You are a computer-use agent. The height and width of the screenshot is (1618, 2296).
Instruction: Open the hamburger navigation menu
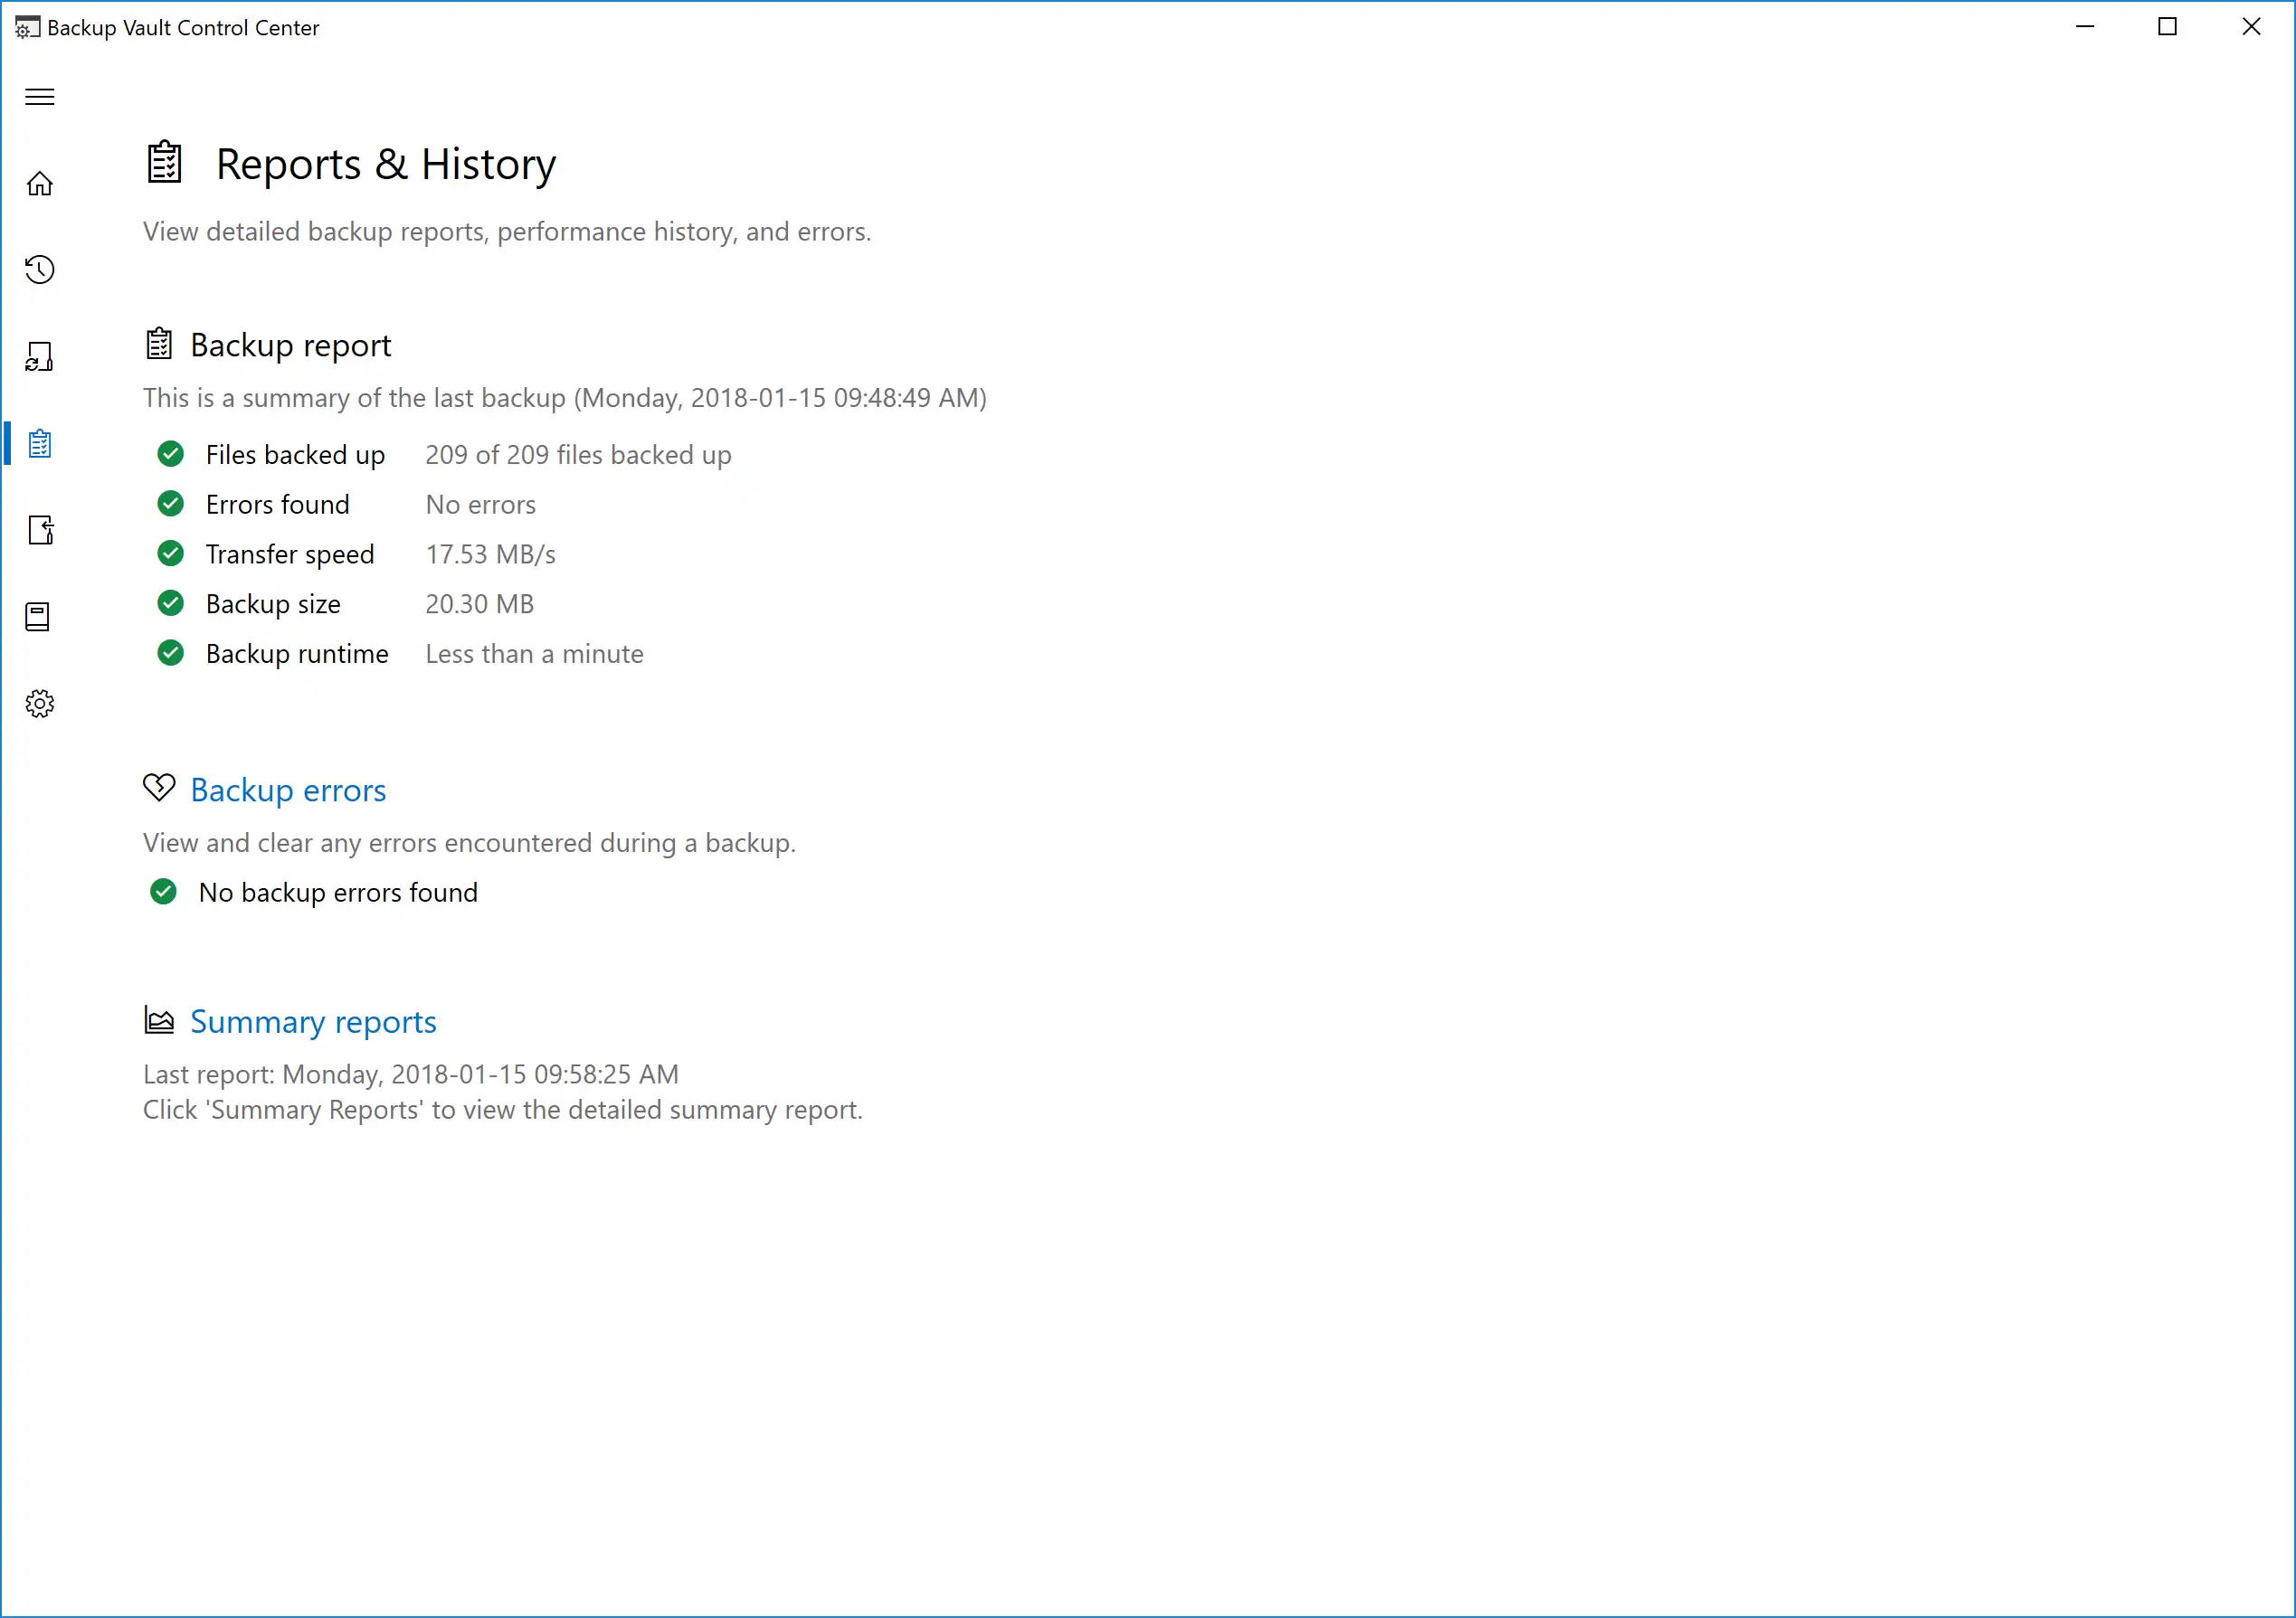[x=40, y=97]
